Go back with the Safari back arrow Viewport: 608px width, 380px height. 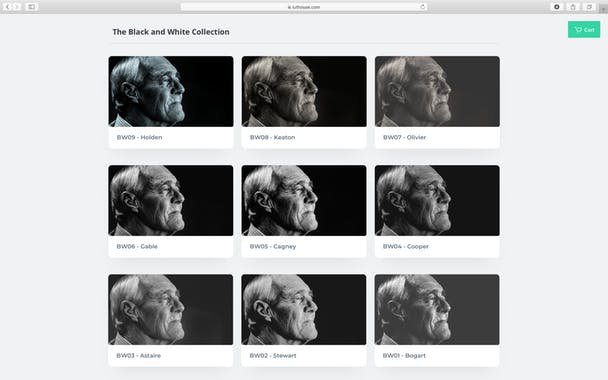coord(7,7)
